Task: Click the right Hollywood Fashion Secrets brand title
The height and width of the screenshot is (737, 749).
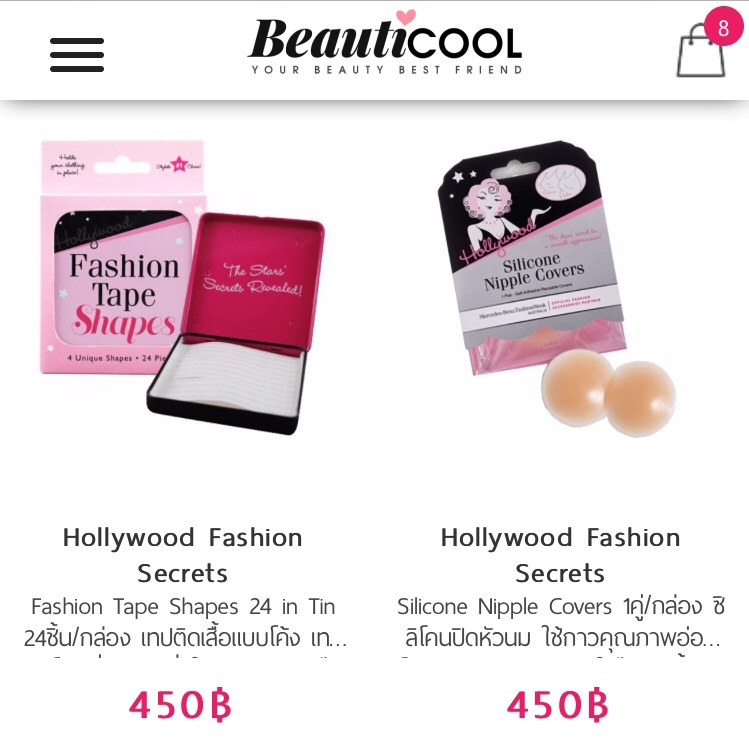Action: click(560, 555)
